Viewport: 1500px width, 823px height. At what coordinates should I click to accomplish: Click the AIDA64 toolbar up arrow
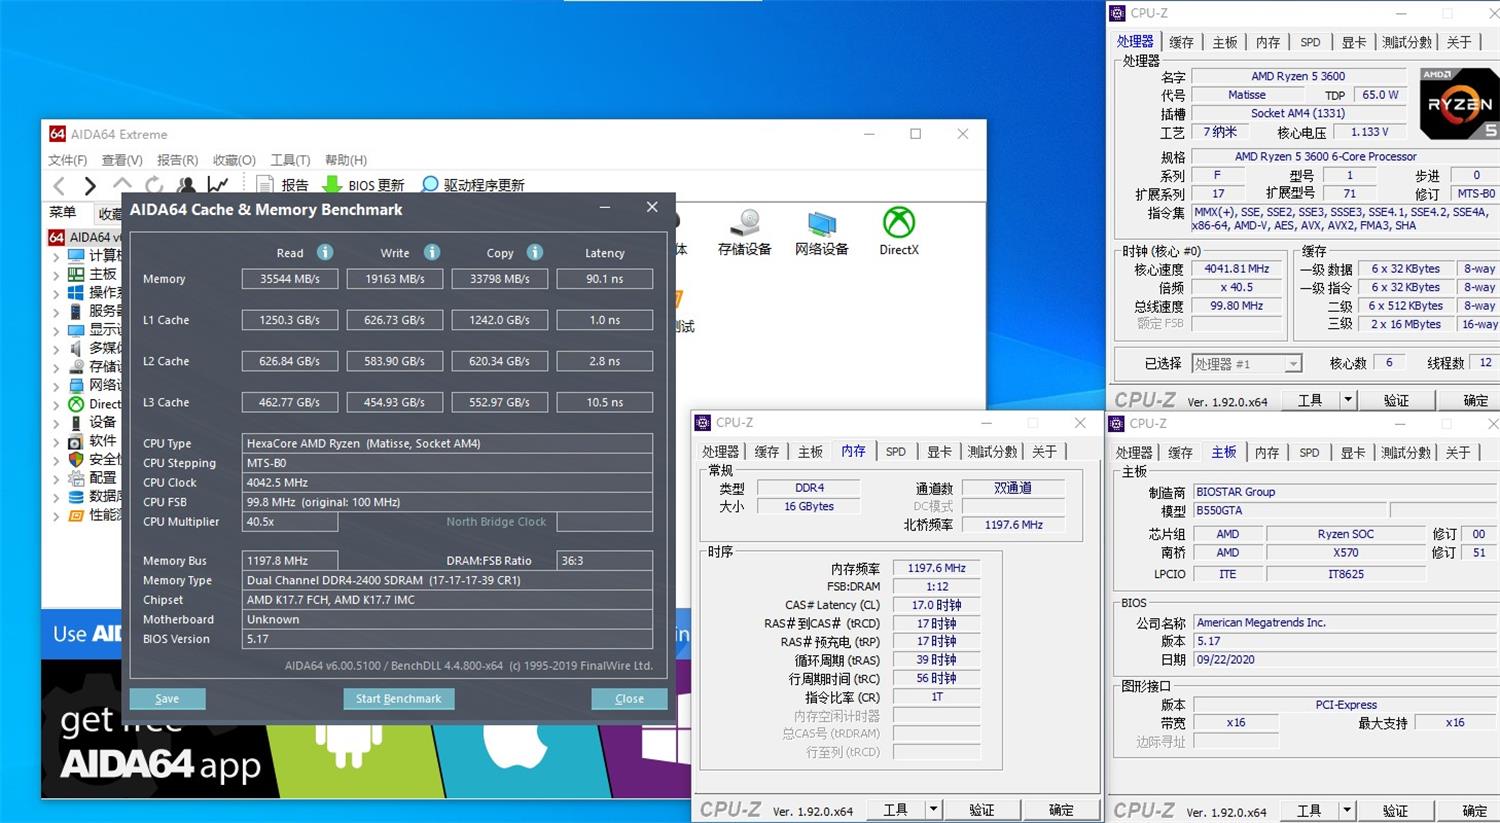point(122,184)
